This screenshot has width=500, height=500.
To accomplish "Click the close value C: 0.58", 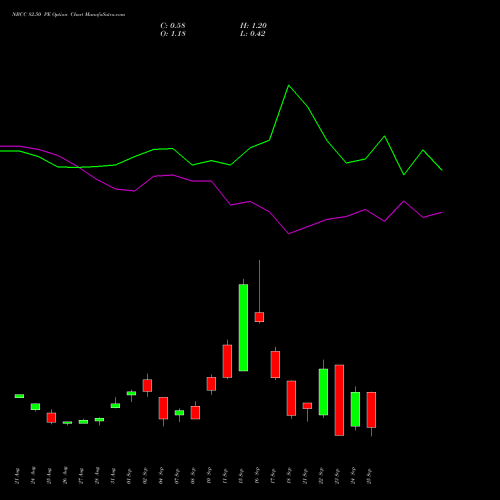I will point(173,26).
